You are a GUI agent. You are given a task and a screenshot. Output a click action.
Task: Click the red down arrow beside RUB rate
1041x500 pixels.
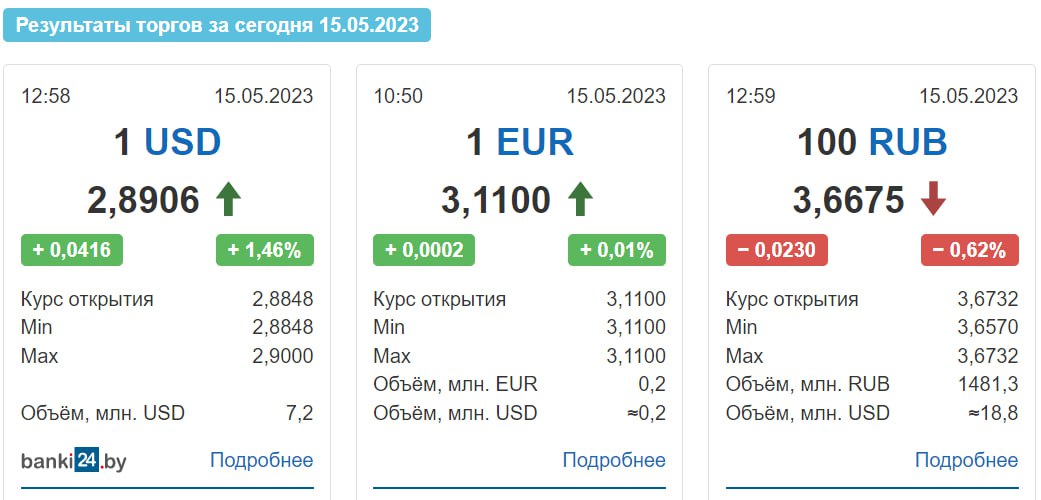coord(933,199)
